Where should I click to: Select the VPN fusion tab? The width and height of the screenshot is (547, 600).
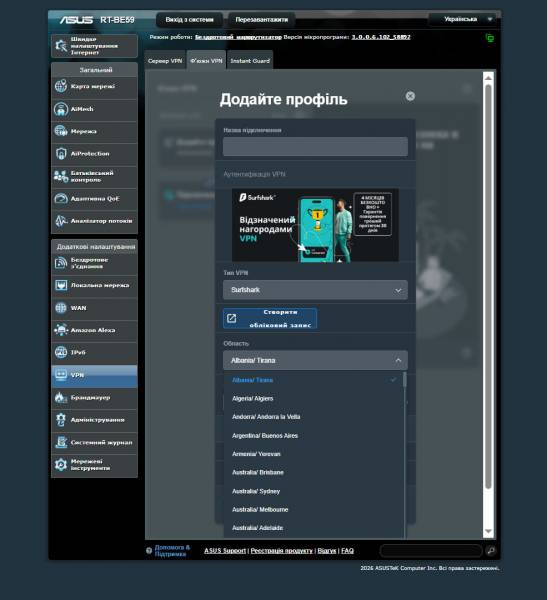(x=206, y=60)
